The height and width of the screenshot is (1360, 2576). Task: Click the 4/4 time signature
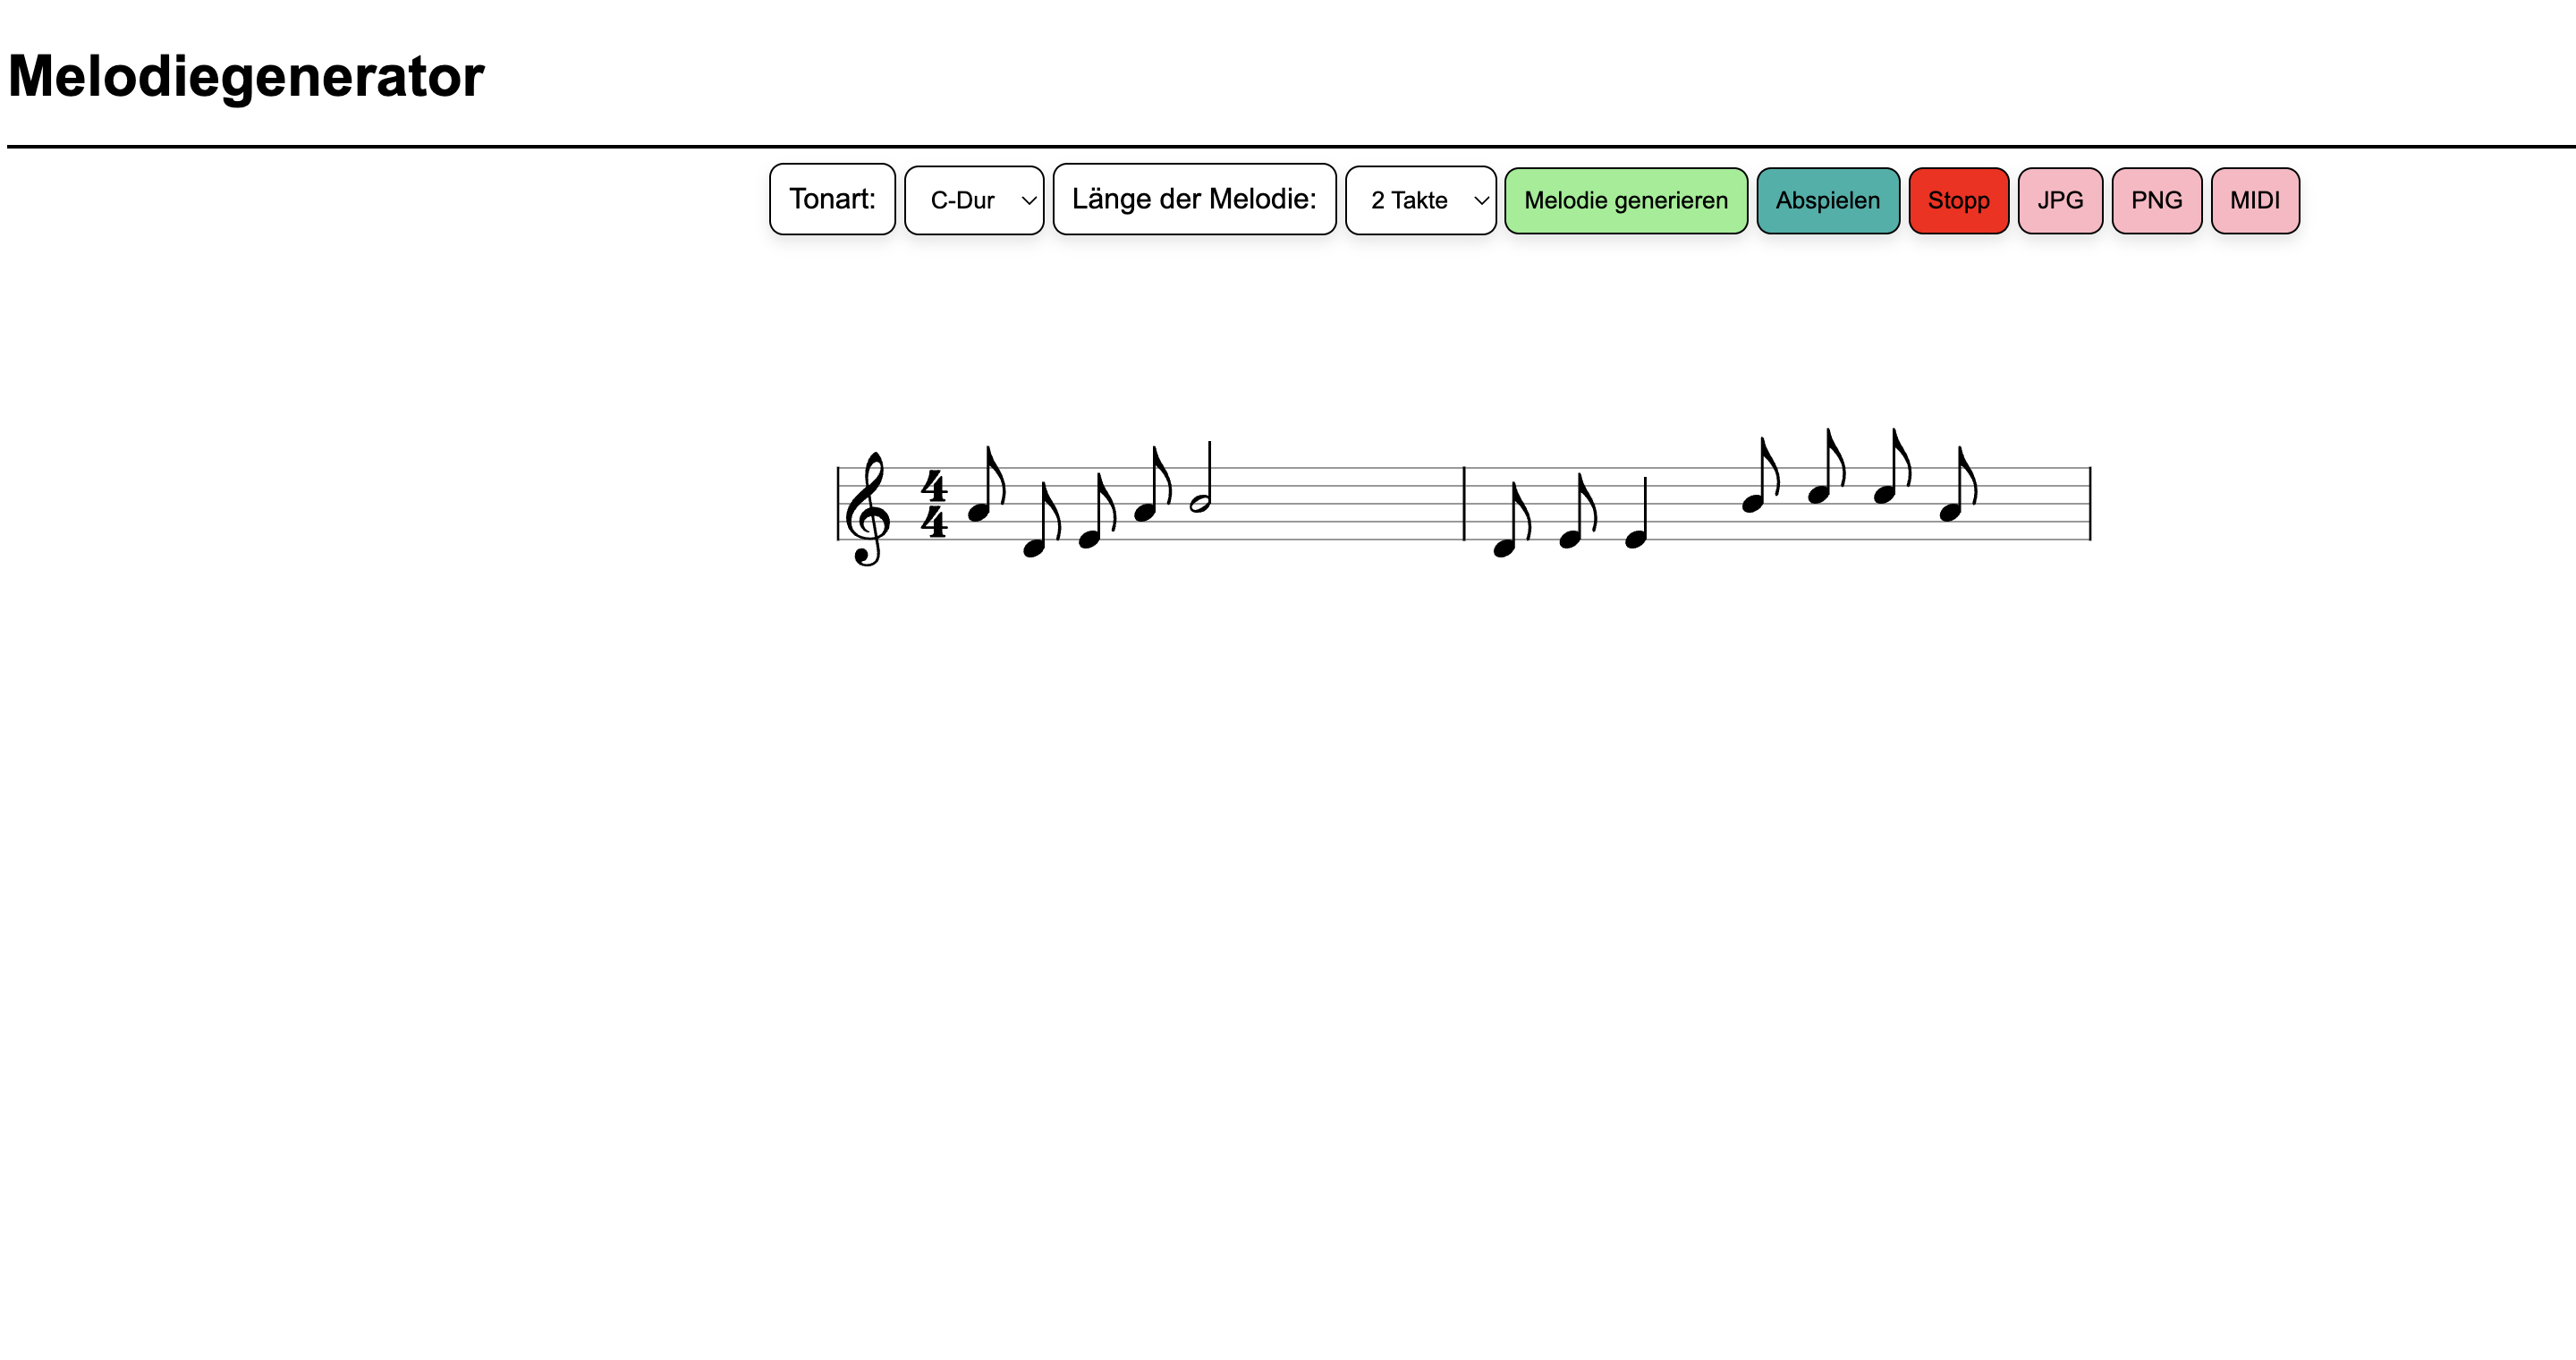(x=934, y=504)
